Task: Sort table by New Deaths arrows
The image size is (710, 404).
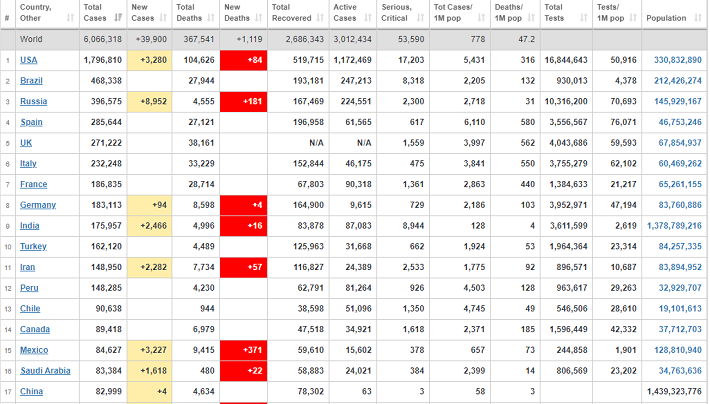Action: 259,18
